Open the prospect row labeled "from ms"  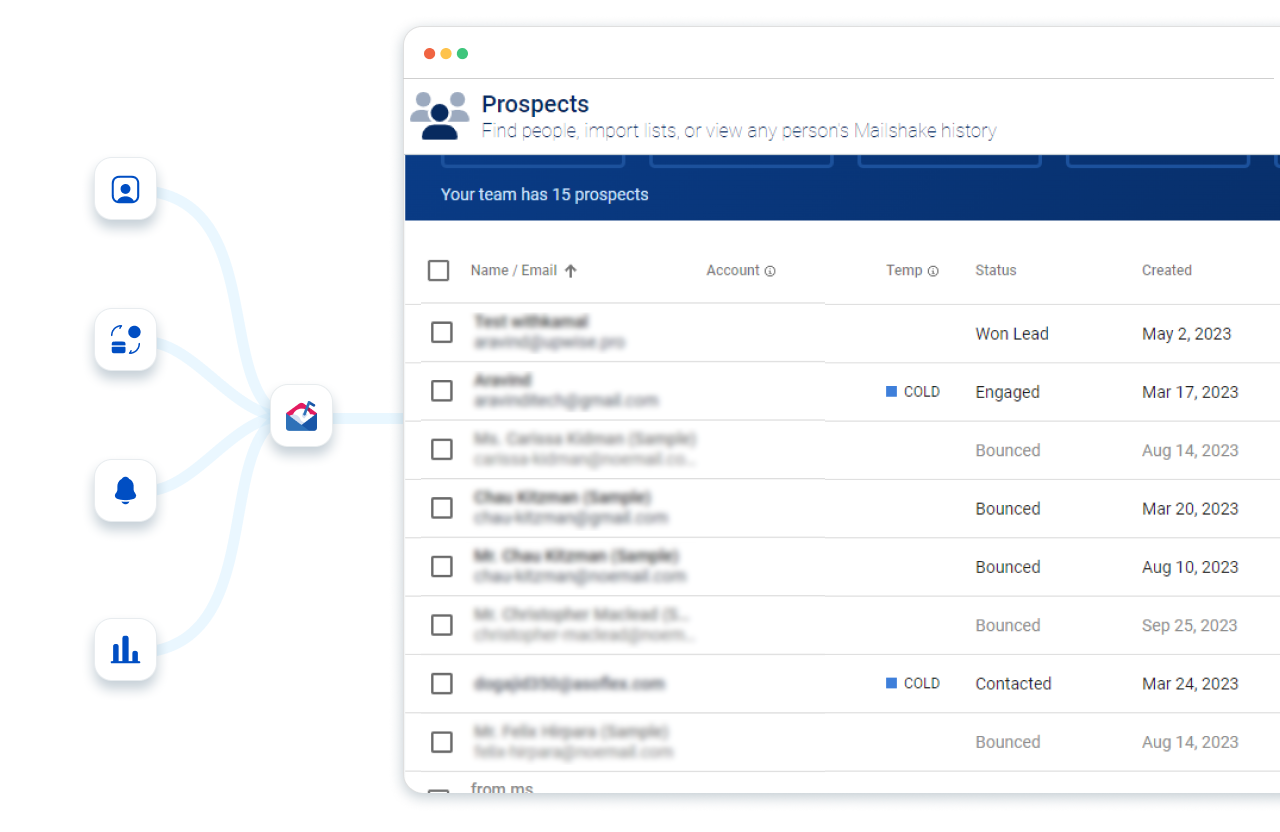[x=502, y=788]
